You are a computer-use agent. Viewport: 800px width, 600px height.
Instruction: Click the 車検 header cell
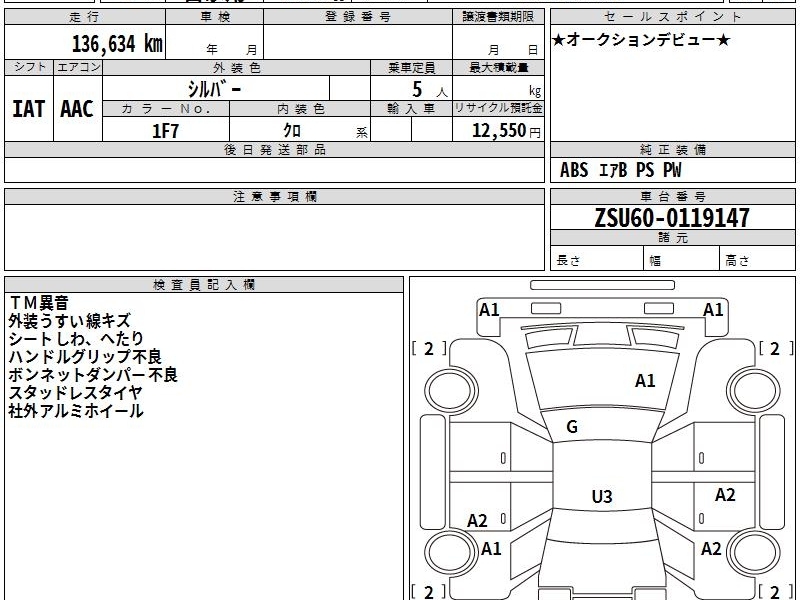215,17
